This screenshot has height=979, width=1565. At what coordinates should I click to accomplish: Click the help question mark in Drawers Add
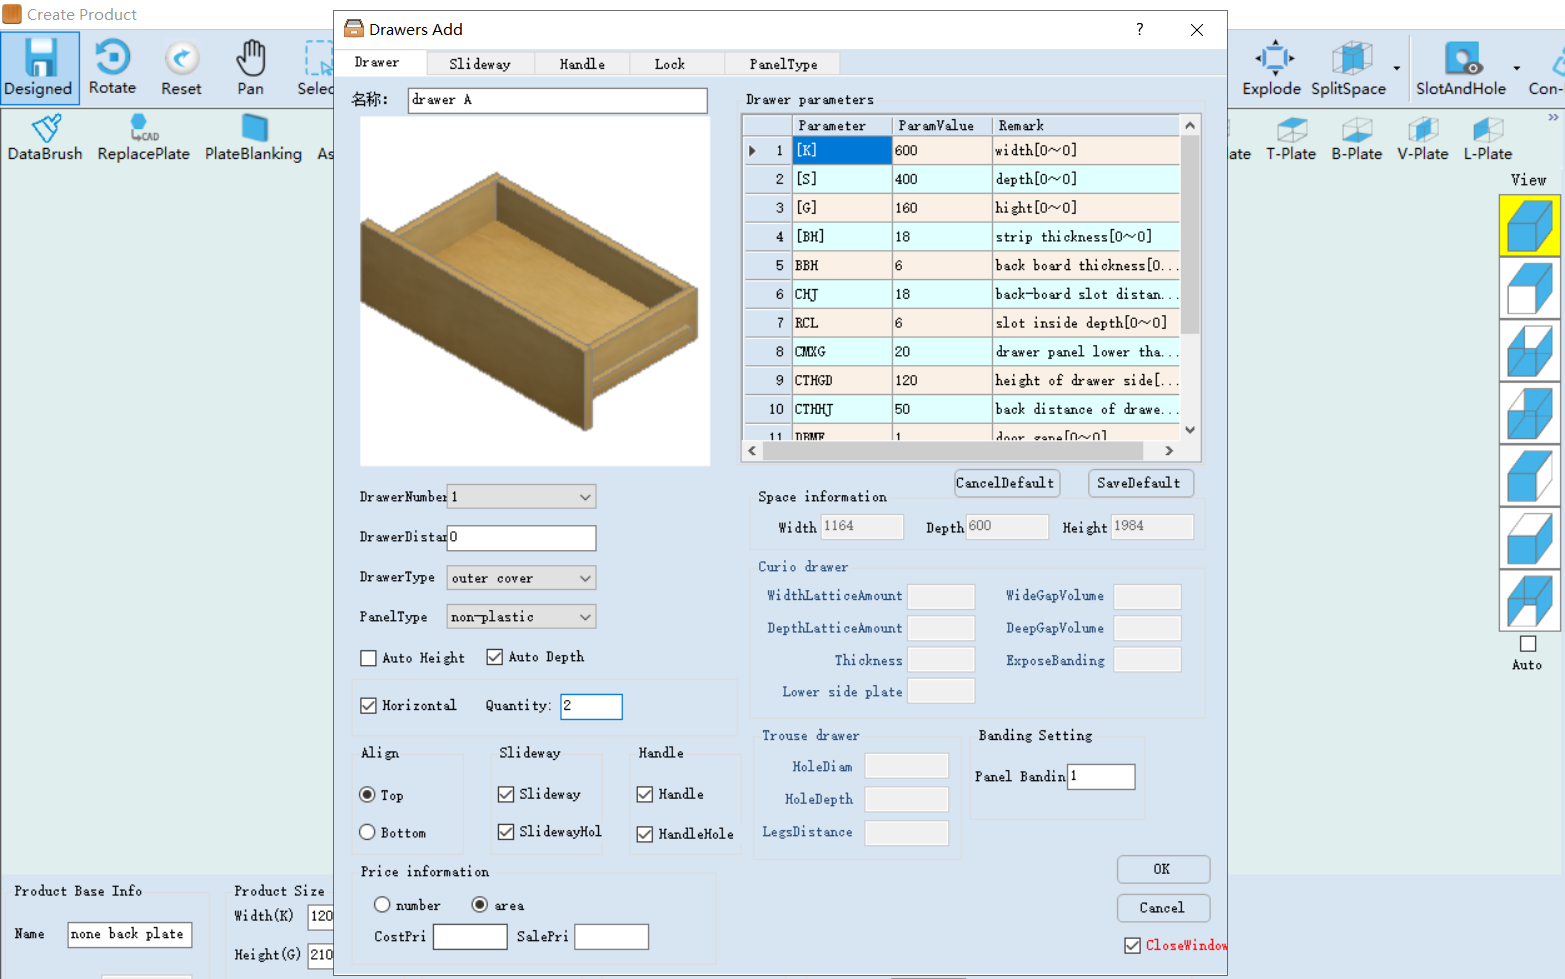1140,29
